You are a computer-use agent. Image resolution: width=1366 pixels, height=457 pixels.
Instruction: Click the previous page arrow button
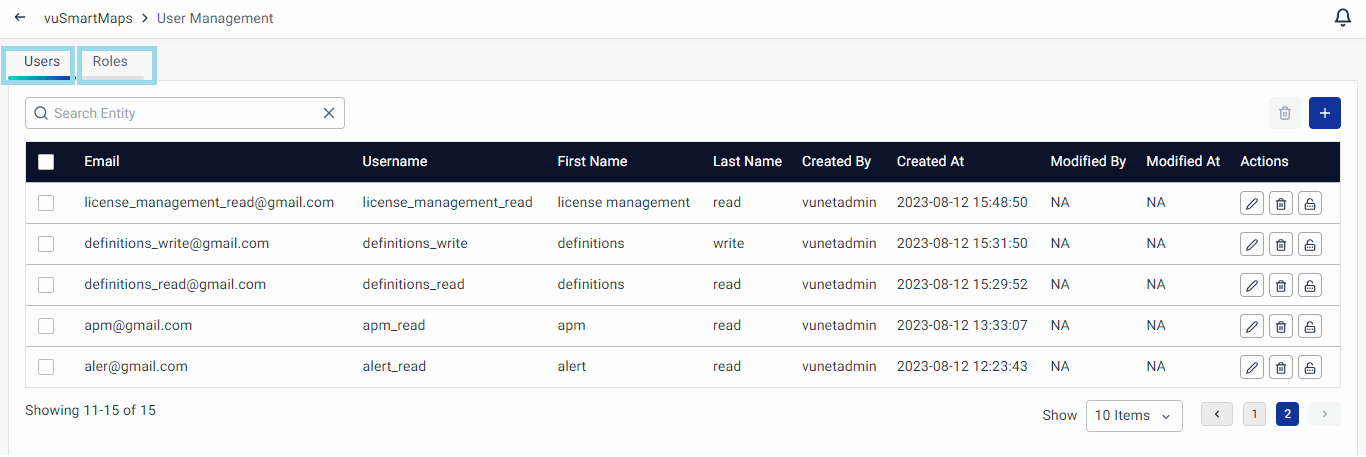coord(1217,414)
